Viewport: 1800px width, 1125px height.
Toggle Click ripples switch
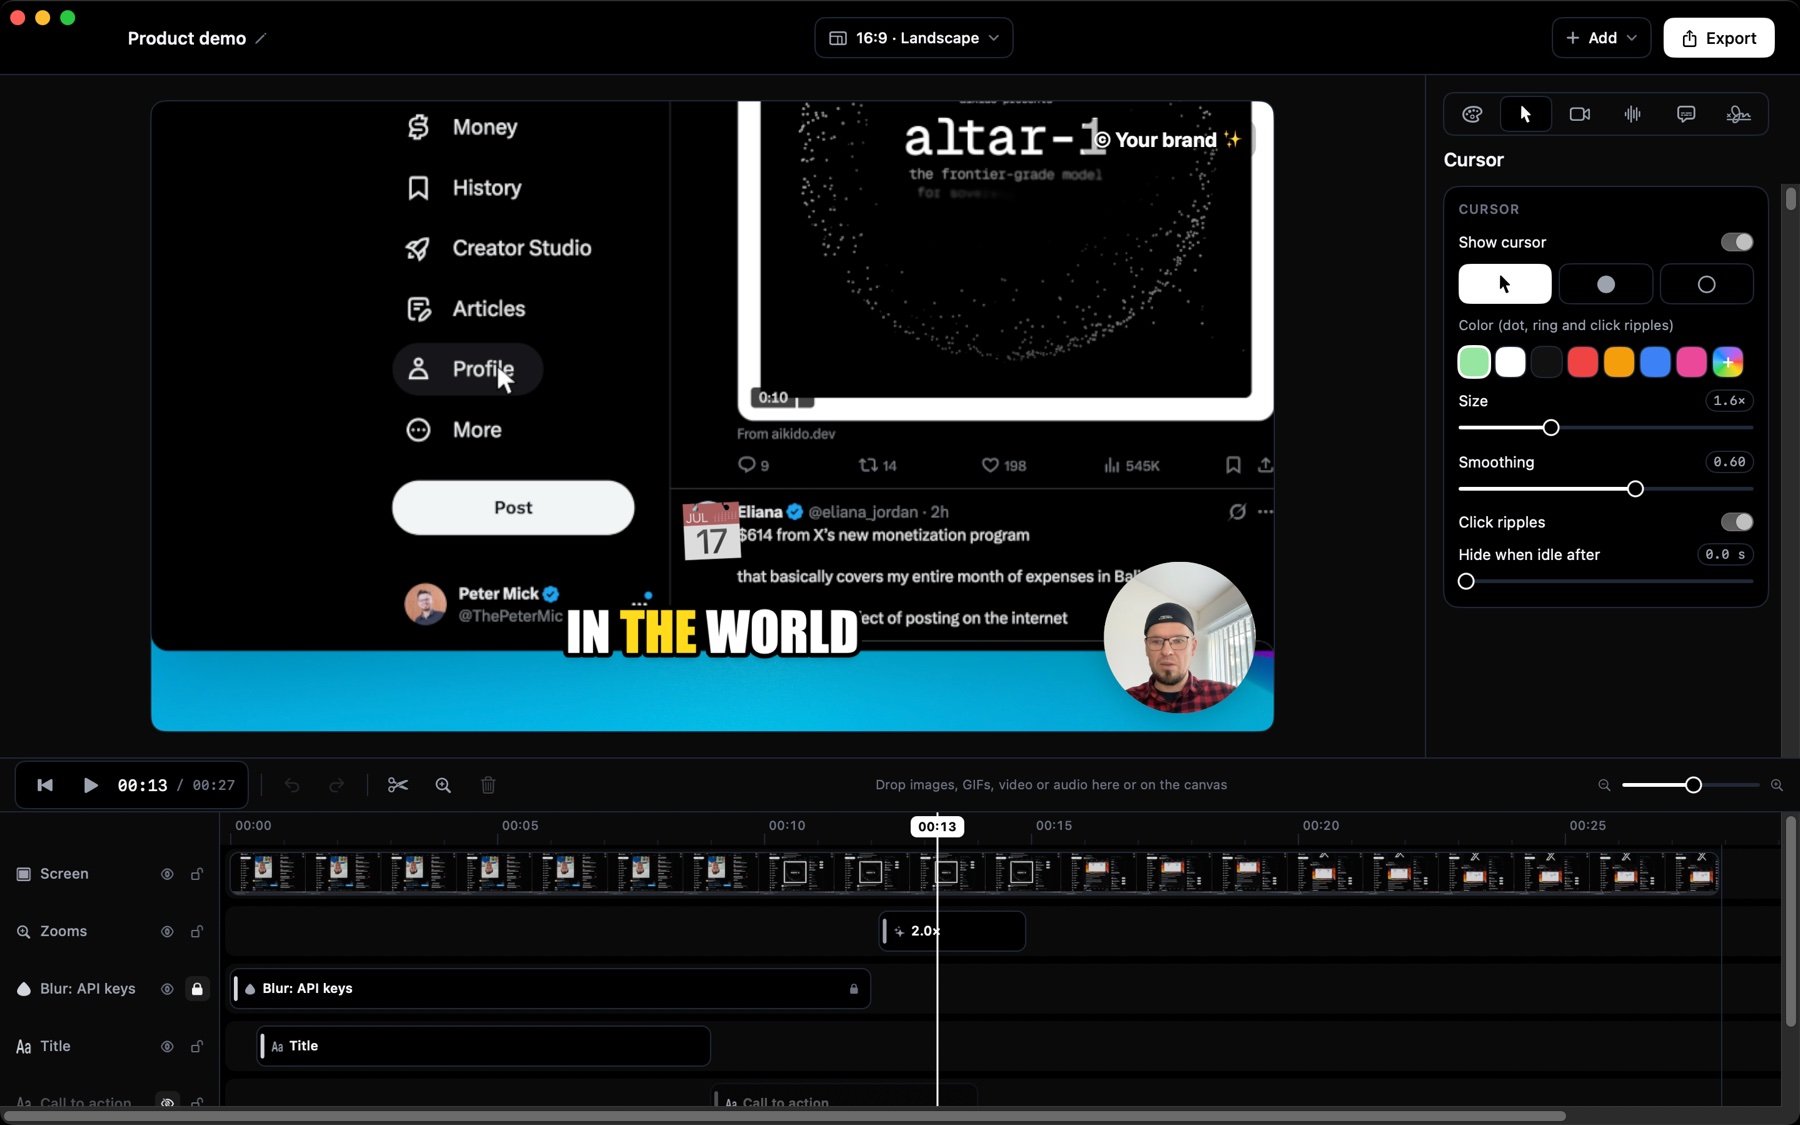point(1737,522)
